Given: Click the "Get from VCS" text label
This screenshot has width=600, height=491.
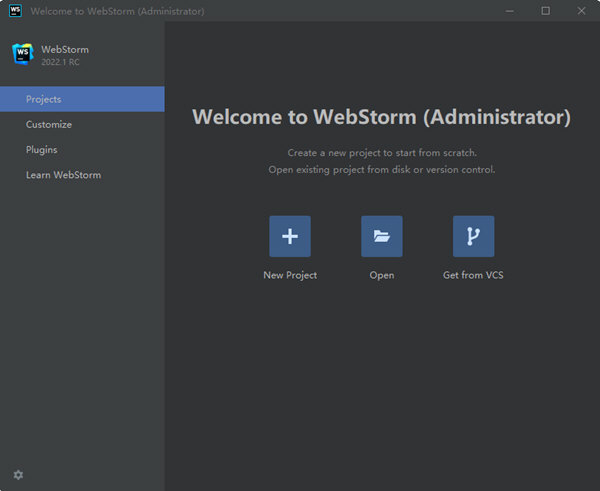Looking at the screenshot, I should point(473,275).
